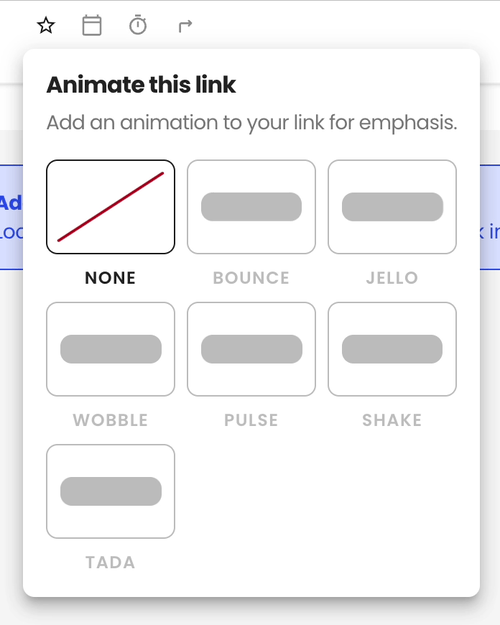
Task: Click the redirect arrow icon
Action: coord(185,26)
